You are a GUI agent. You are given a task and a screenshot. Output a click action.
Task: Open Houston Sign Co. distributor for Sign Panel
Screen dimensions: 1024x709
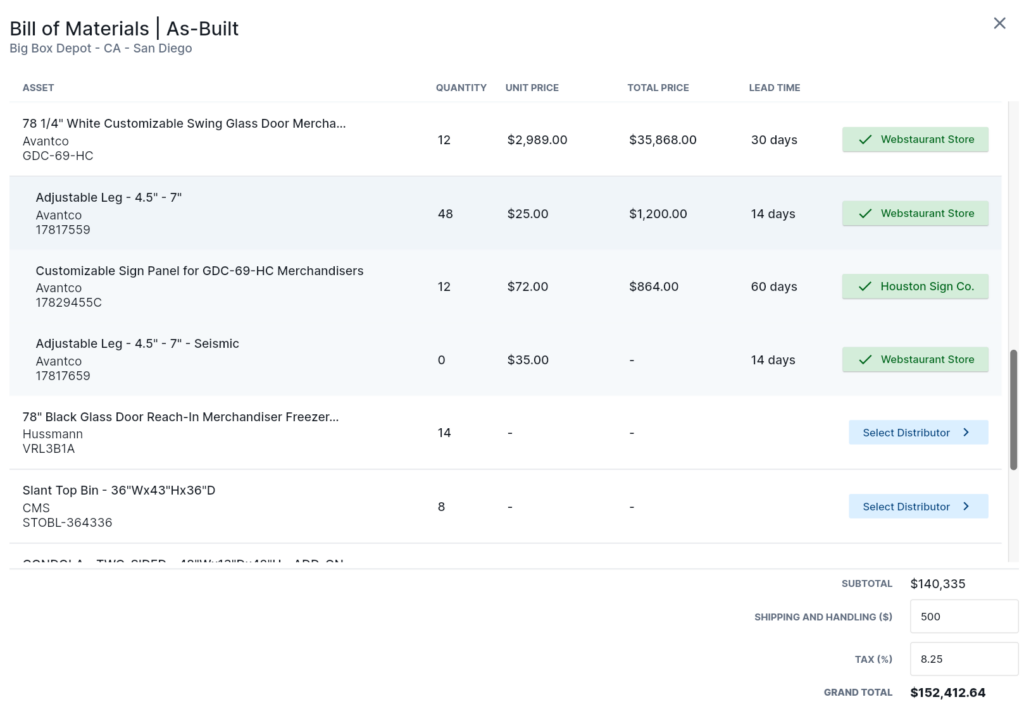[915, 286]
